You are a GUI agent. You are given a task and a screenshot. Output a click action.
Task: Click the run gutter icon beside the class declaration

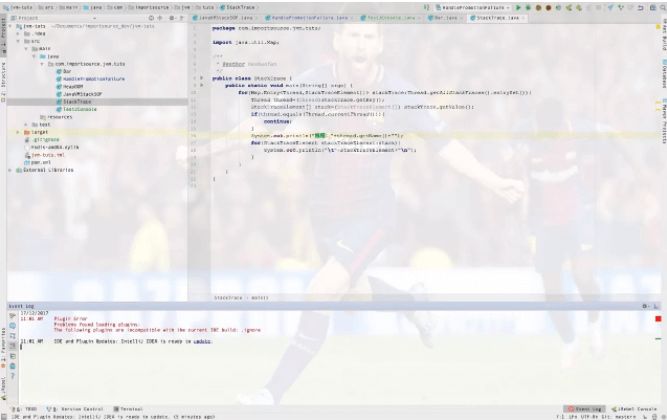pyautogui.click(x=202, y=78)
